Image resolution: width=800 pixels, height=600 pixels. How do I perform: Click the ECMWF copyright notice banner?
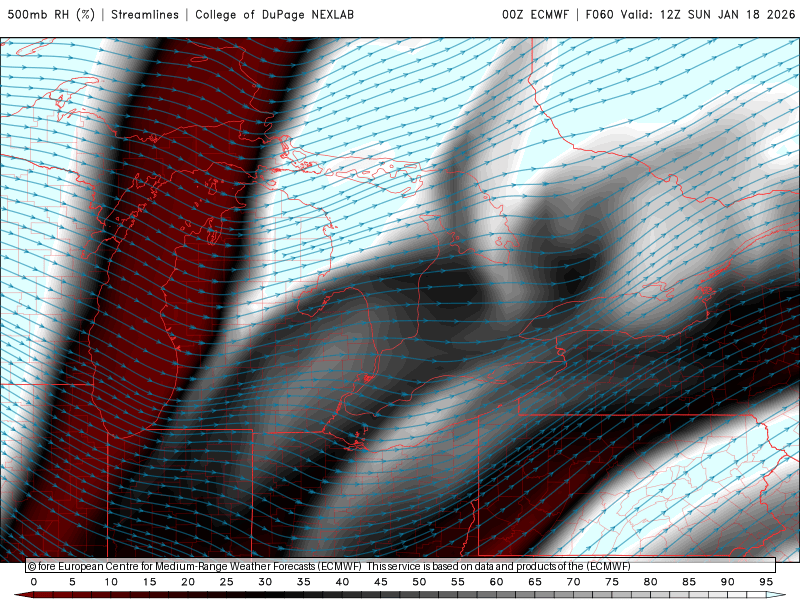pos(401,566)
